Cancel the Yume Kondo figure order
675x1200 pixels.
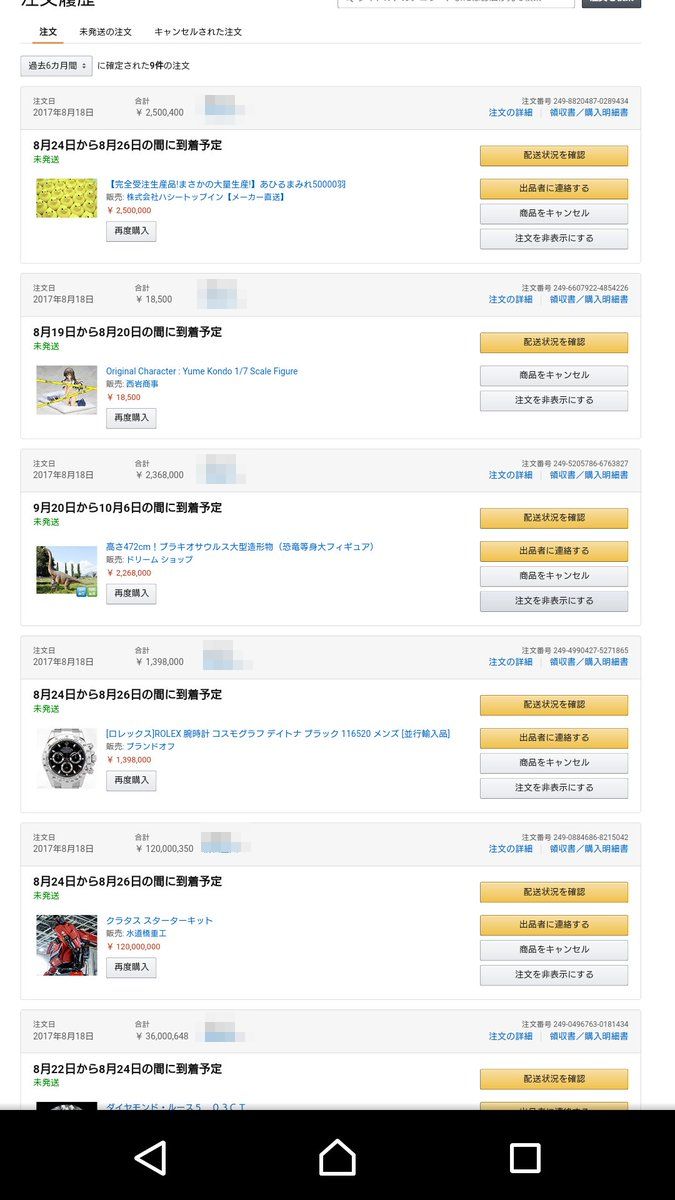[554, 375]
